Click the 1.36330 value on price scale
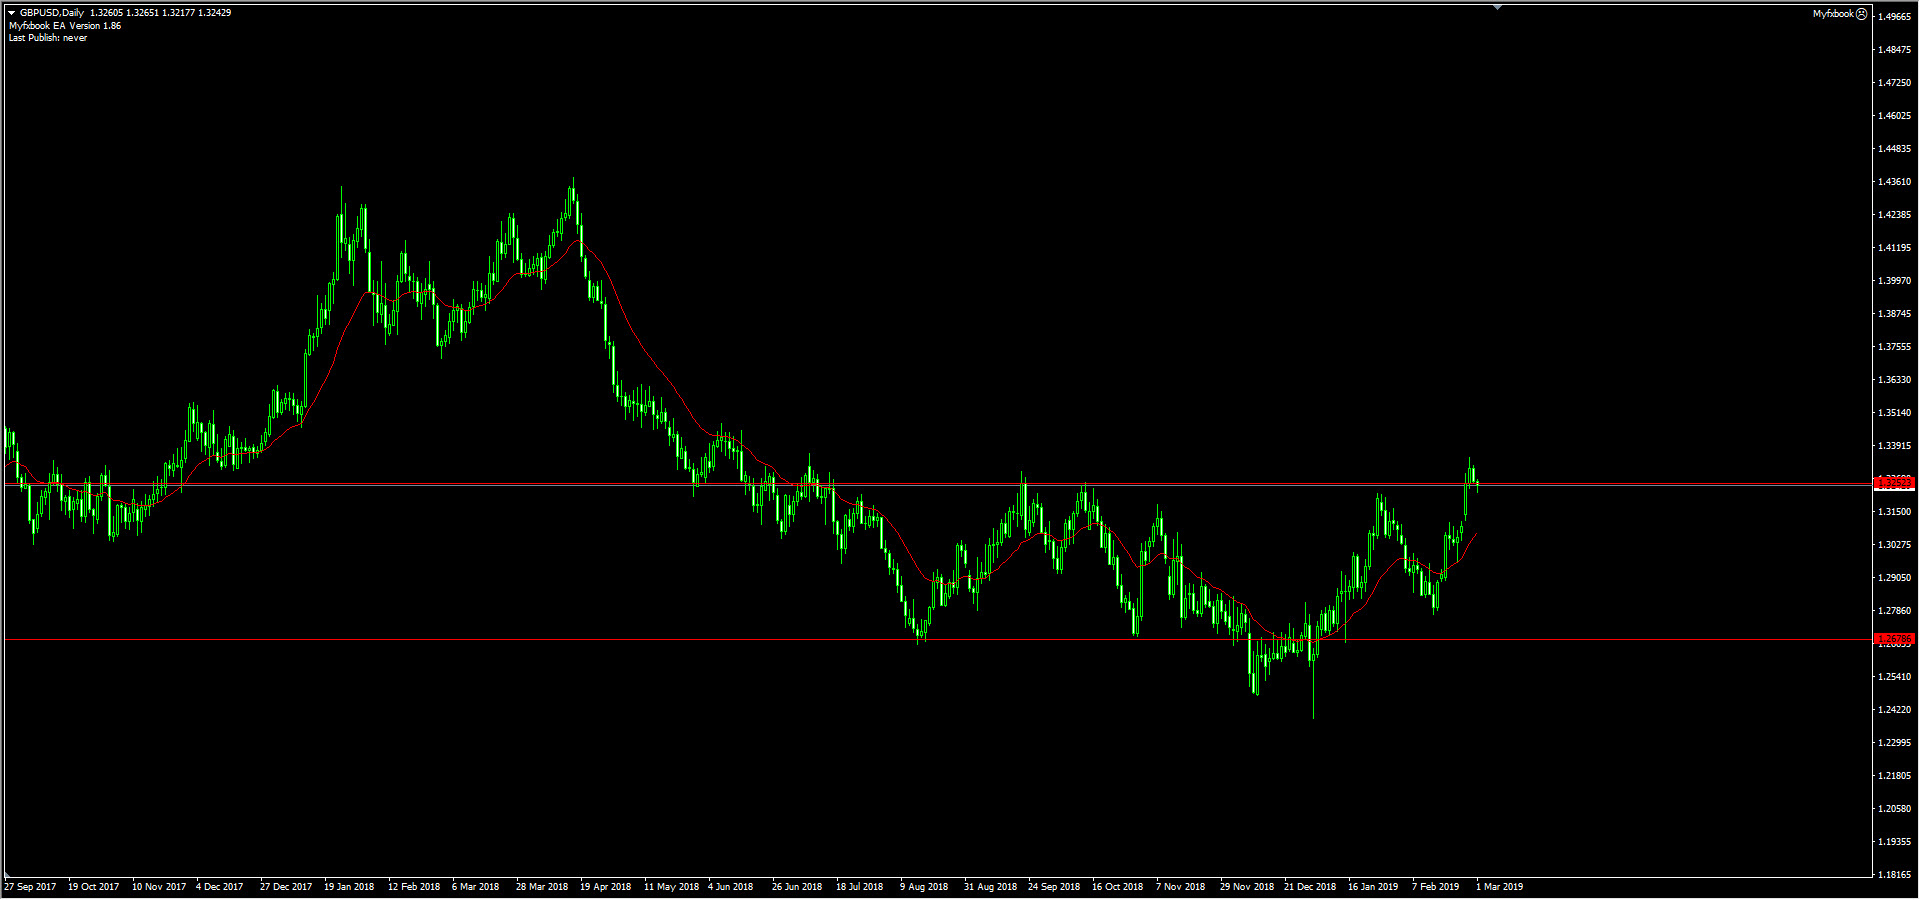 1894,380
